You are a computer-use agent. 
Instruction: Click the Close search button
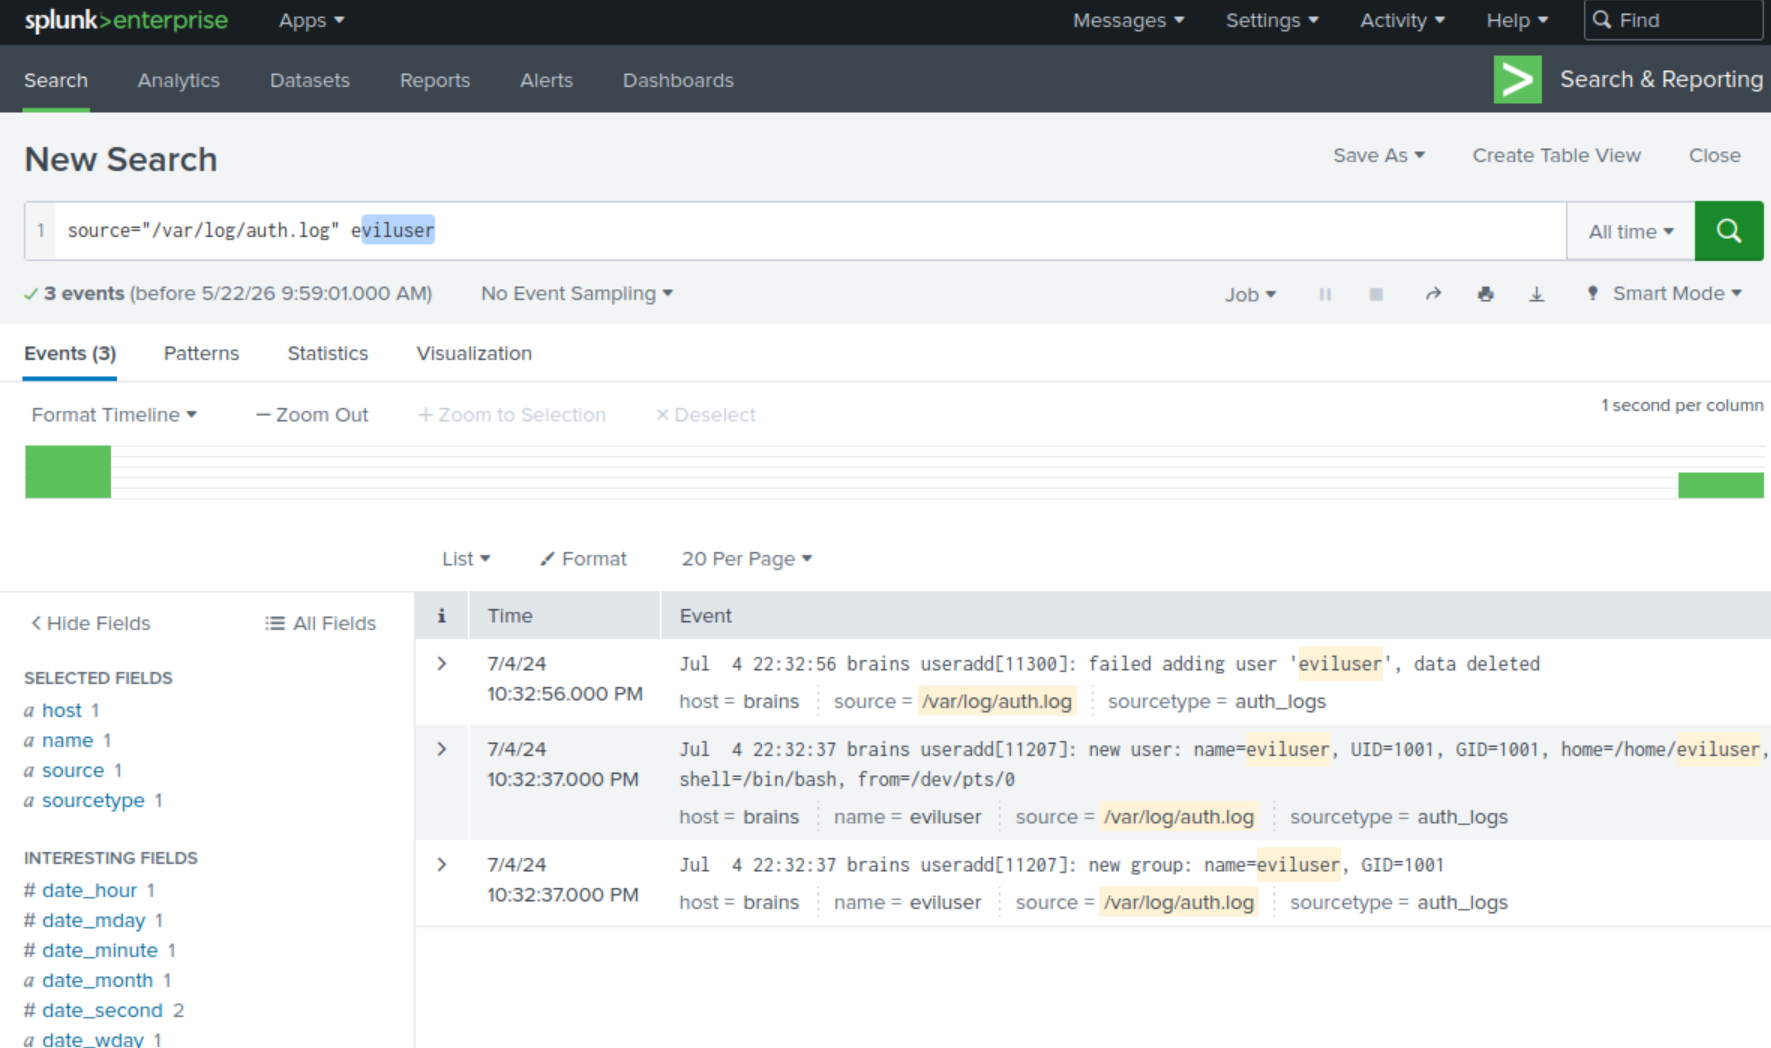[1714, 155]
